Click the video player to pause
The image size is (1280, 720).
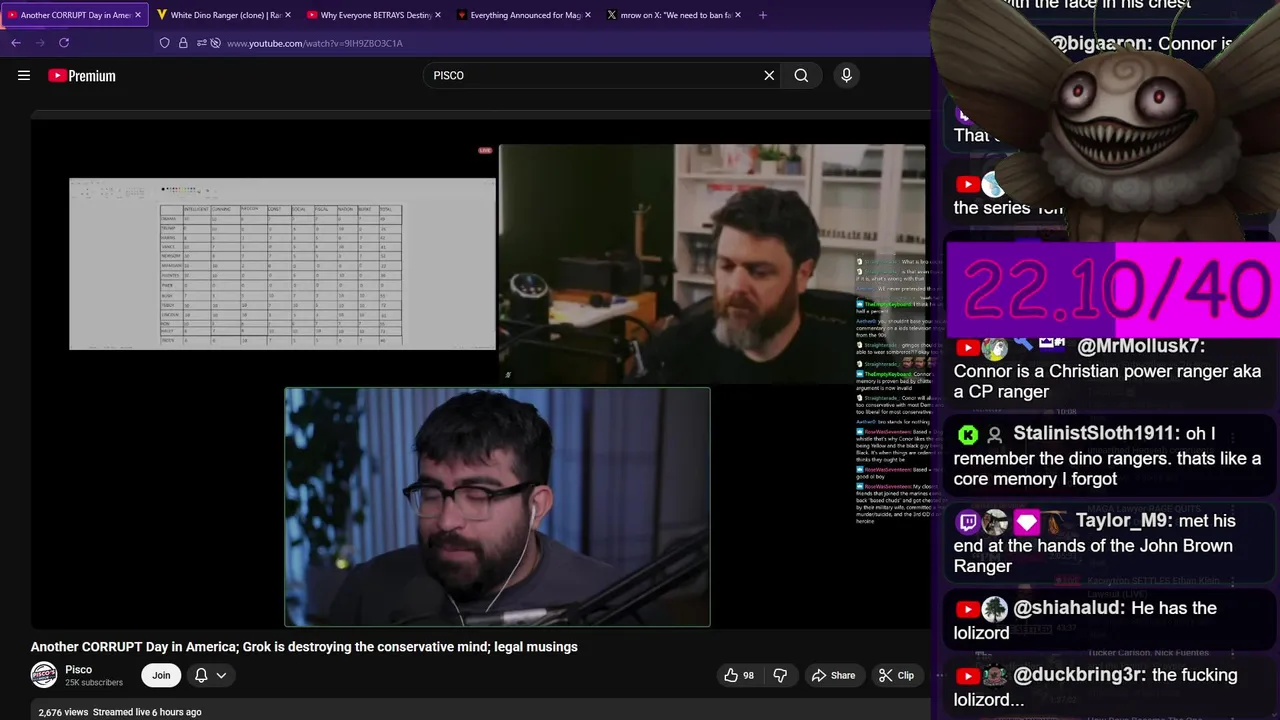[x=480, y=373]
